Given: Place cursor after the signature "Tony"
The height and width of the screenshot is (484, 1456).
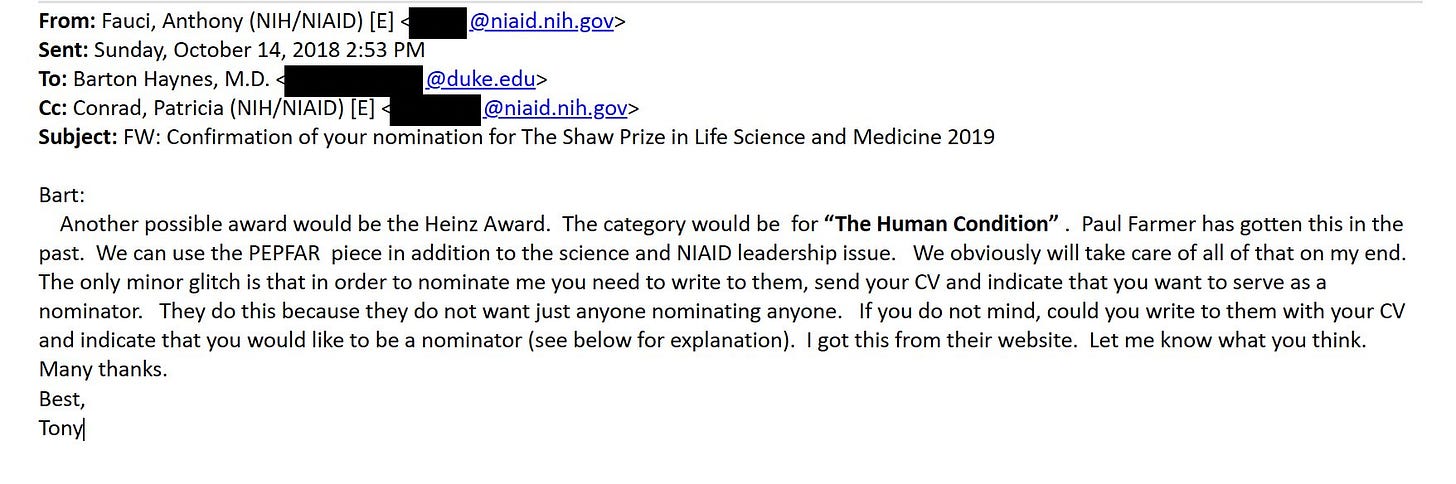Looking at the screenshot, I should click(84, 429).
